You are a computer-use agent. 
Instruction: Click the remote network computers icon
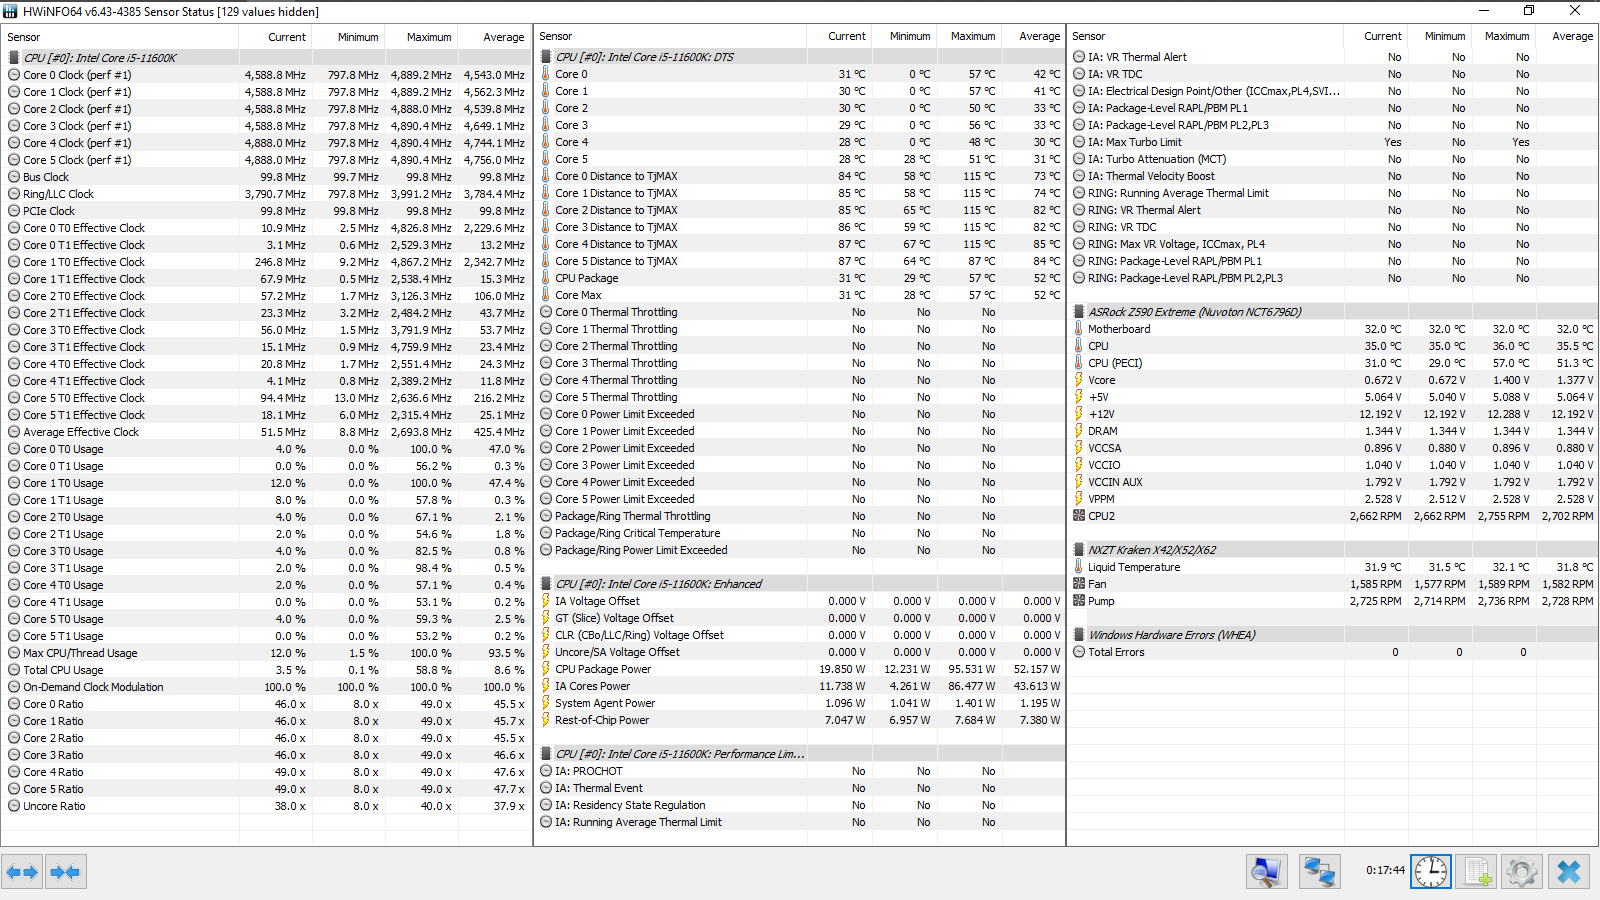(x=1320, y=872)
